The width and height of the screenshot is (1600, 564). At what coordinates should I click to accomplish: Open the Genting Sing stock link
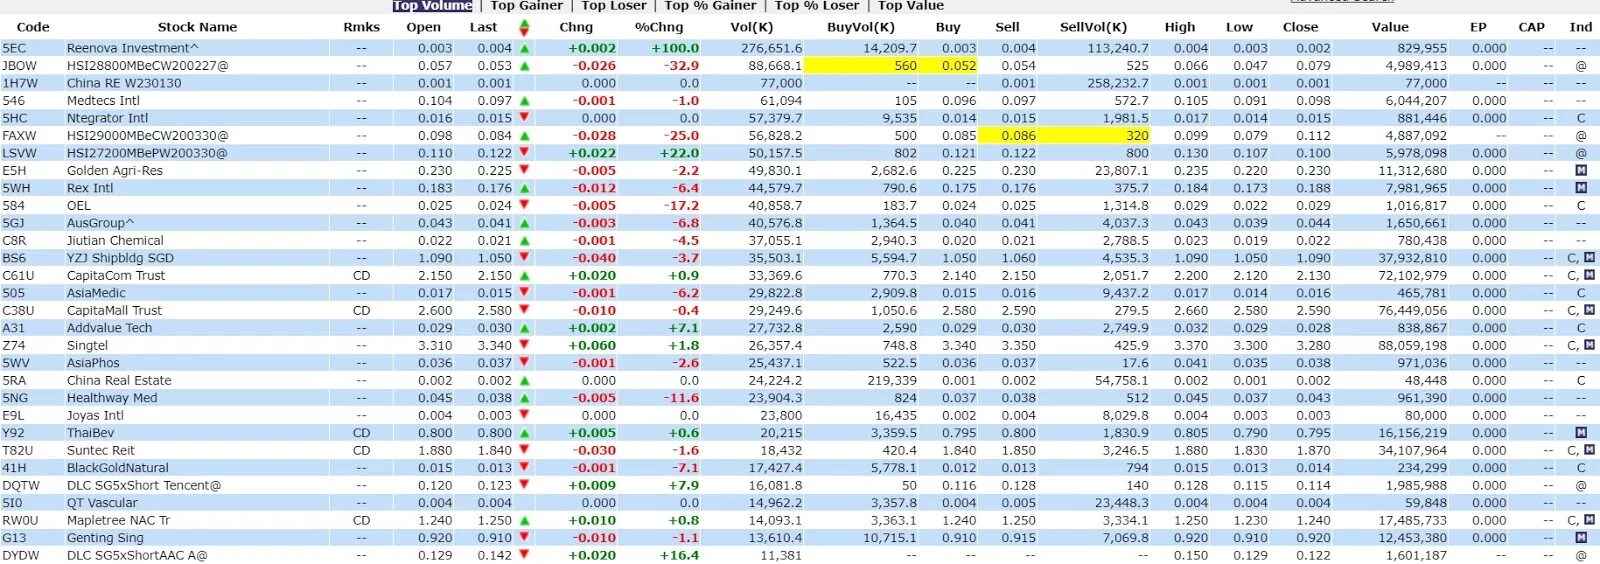(105, 538)
